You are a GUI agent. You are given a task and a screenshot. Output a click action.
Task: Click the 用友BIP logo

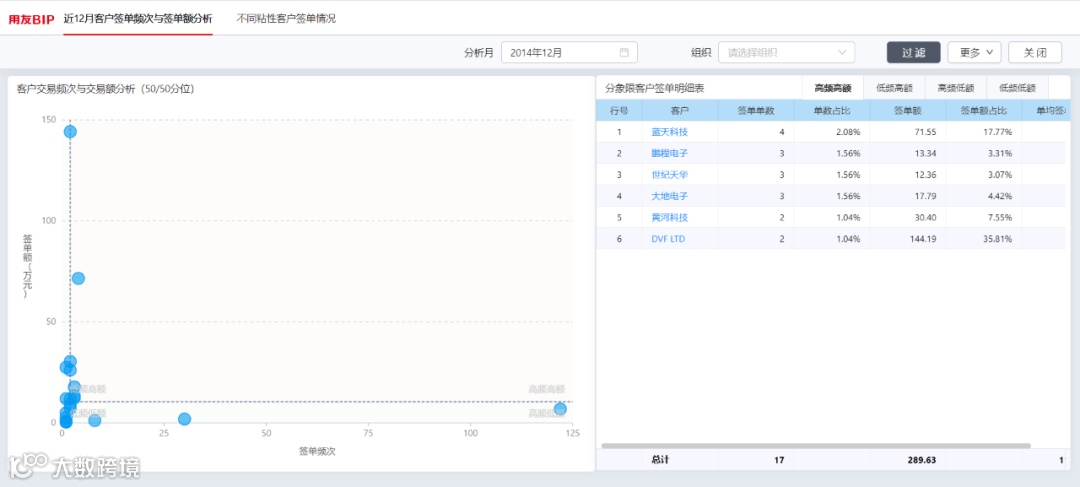pos(31,19)
